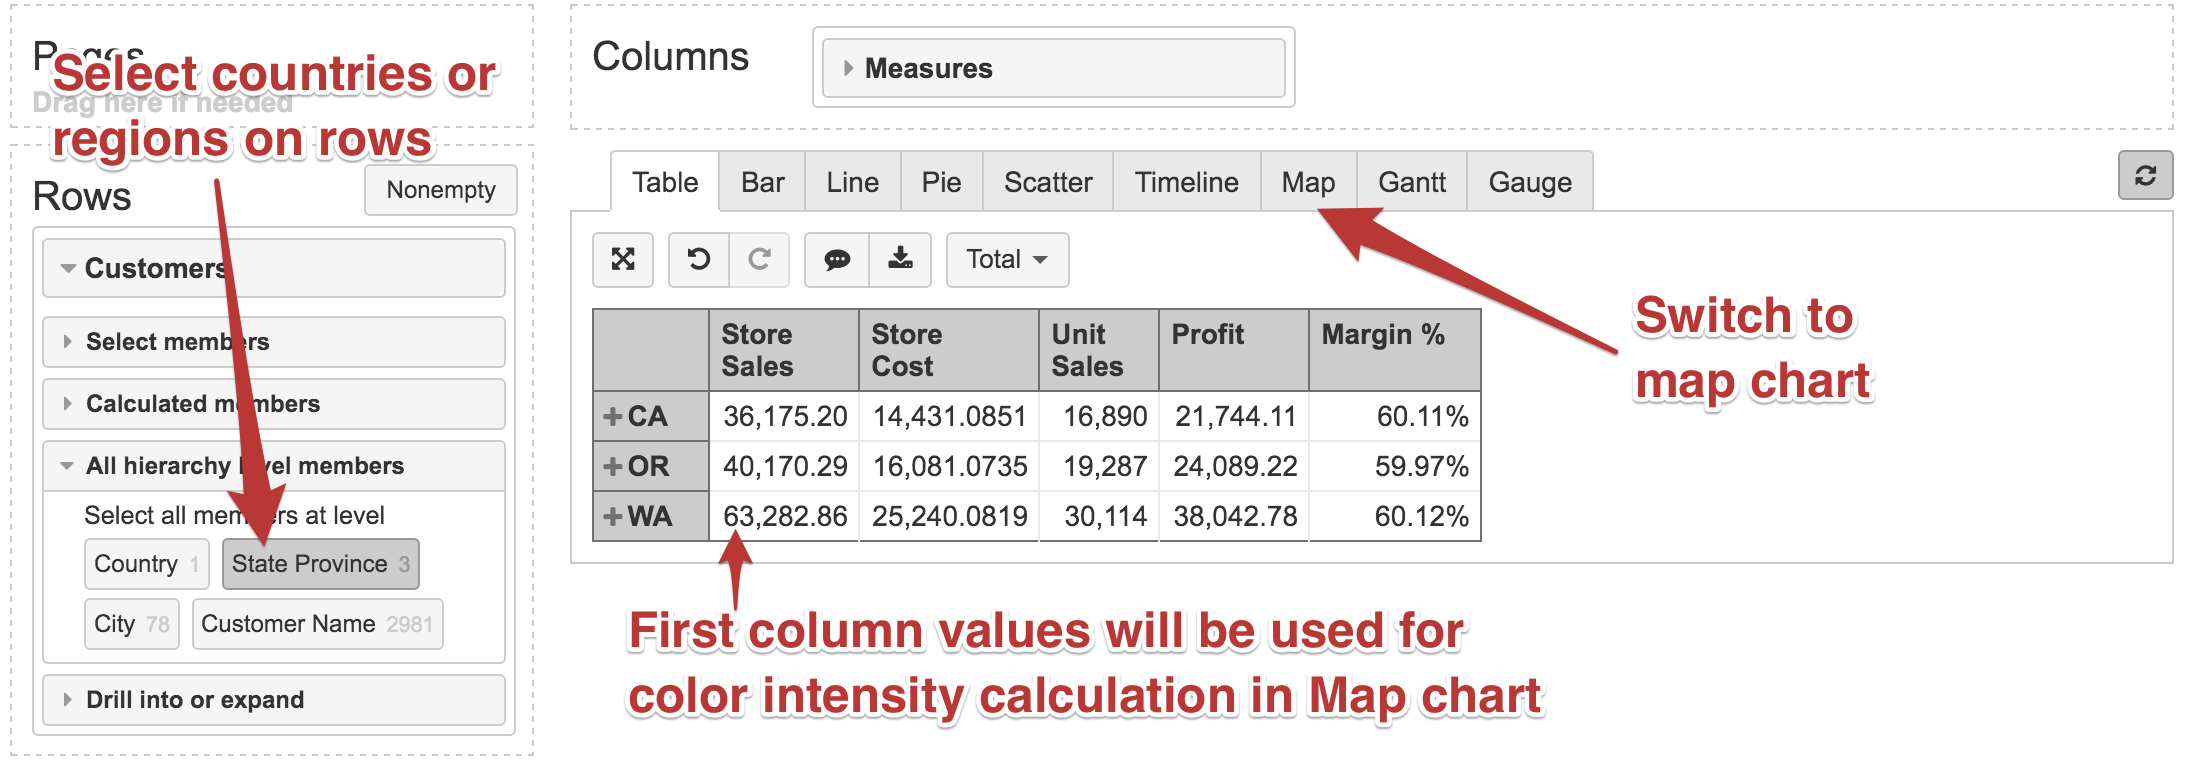This screenshot has height=770, width=2188.
Task: Click the undo arrow icon
Action: [699, 260]
